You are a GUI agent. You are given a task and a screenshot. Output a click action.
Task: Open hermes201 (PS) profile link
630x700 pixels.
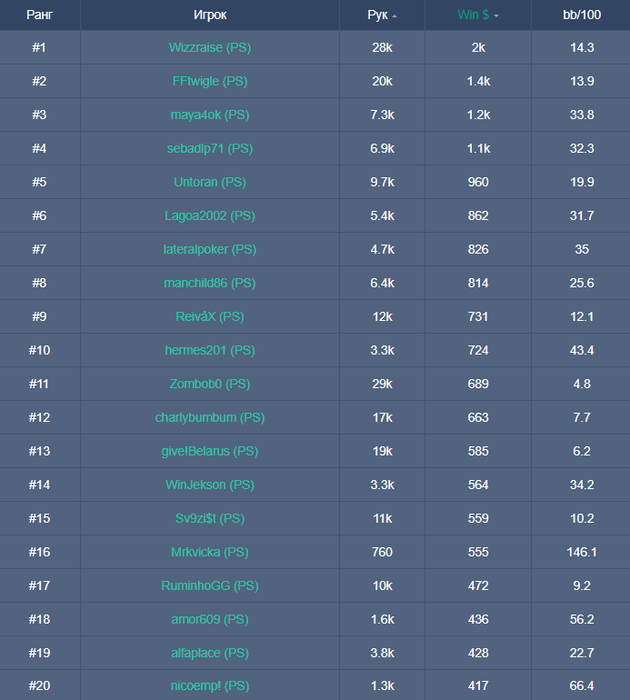click(210, 350)
